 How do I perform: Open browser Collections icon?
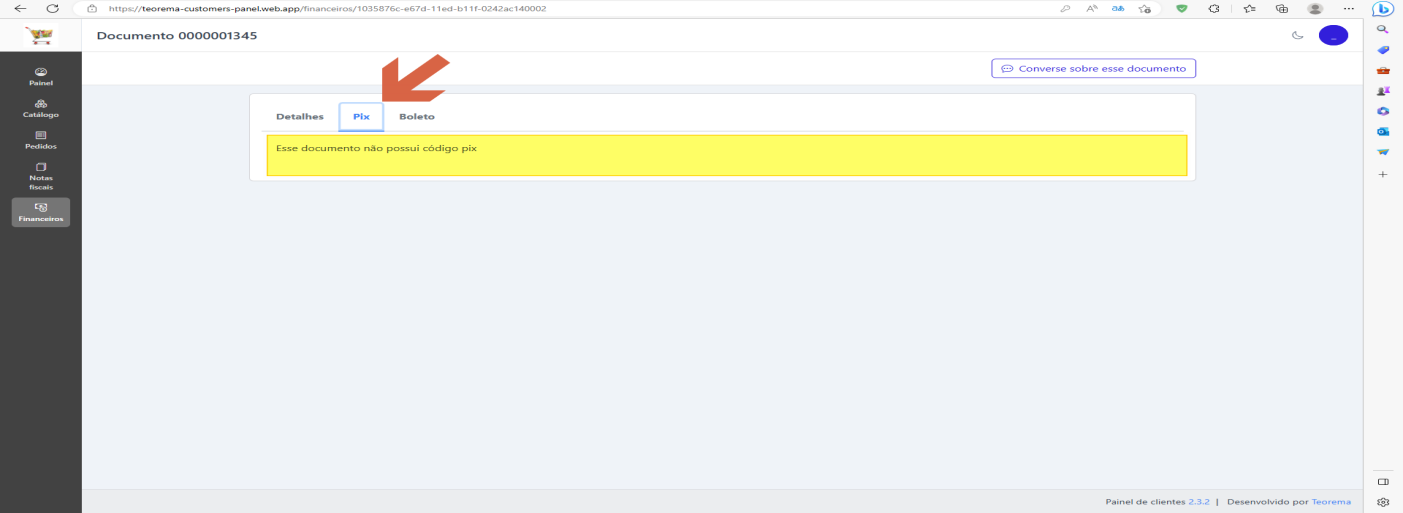click(1282, 8)
